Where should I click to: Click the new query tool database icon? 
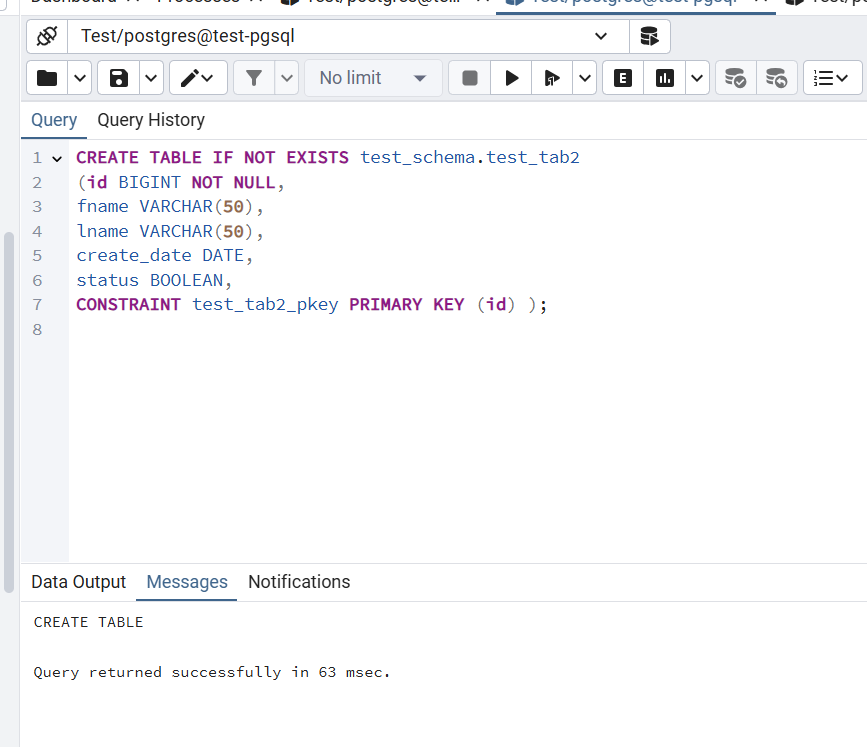650,36
